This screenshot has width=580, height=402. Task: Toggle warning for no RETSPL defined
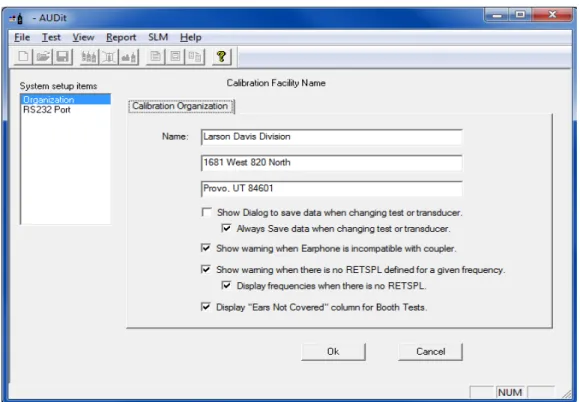coord(206,269)
